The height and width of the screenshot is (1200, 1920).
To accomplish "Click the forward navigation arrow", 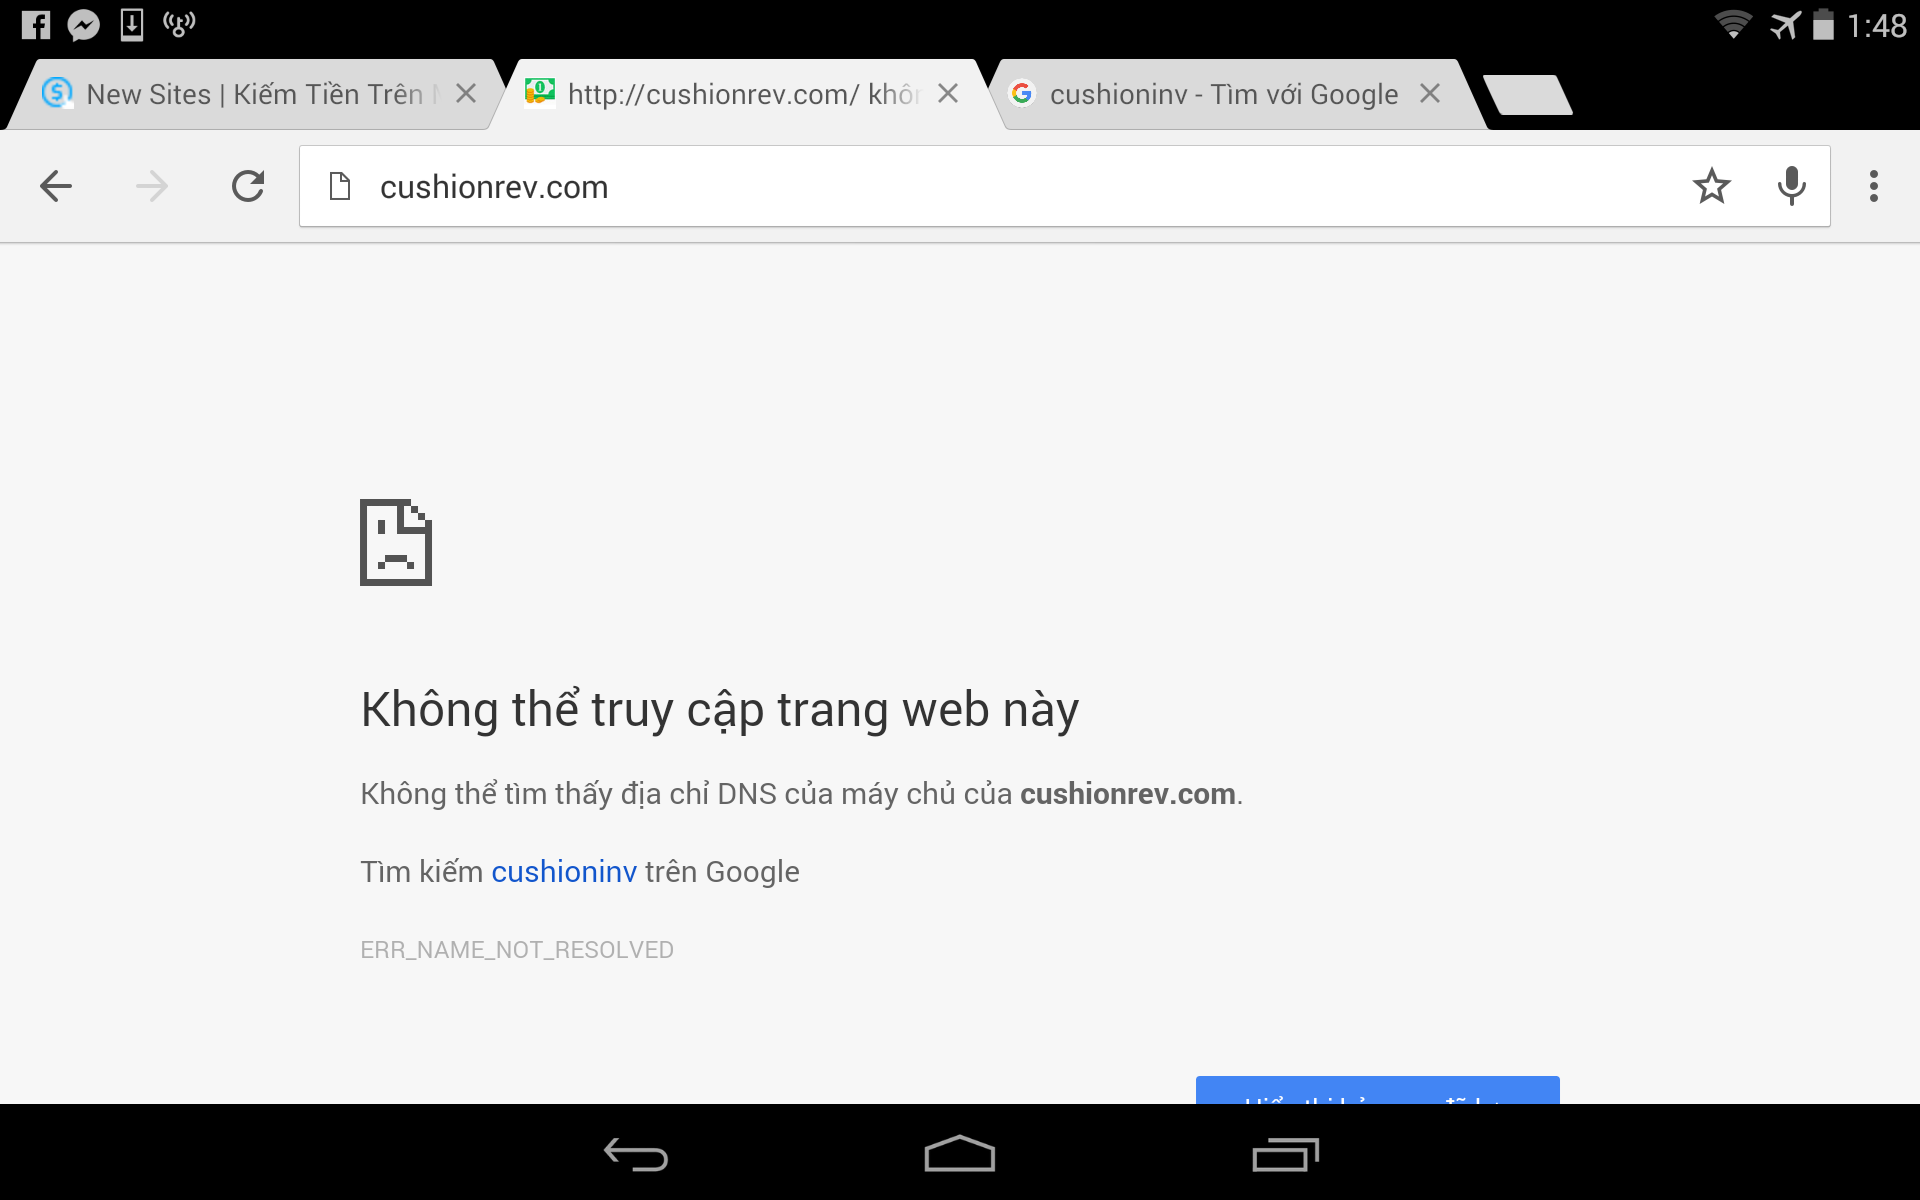I will pyautogui.click(x=152, y=186).
